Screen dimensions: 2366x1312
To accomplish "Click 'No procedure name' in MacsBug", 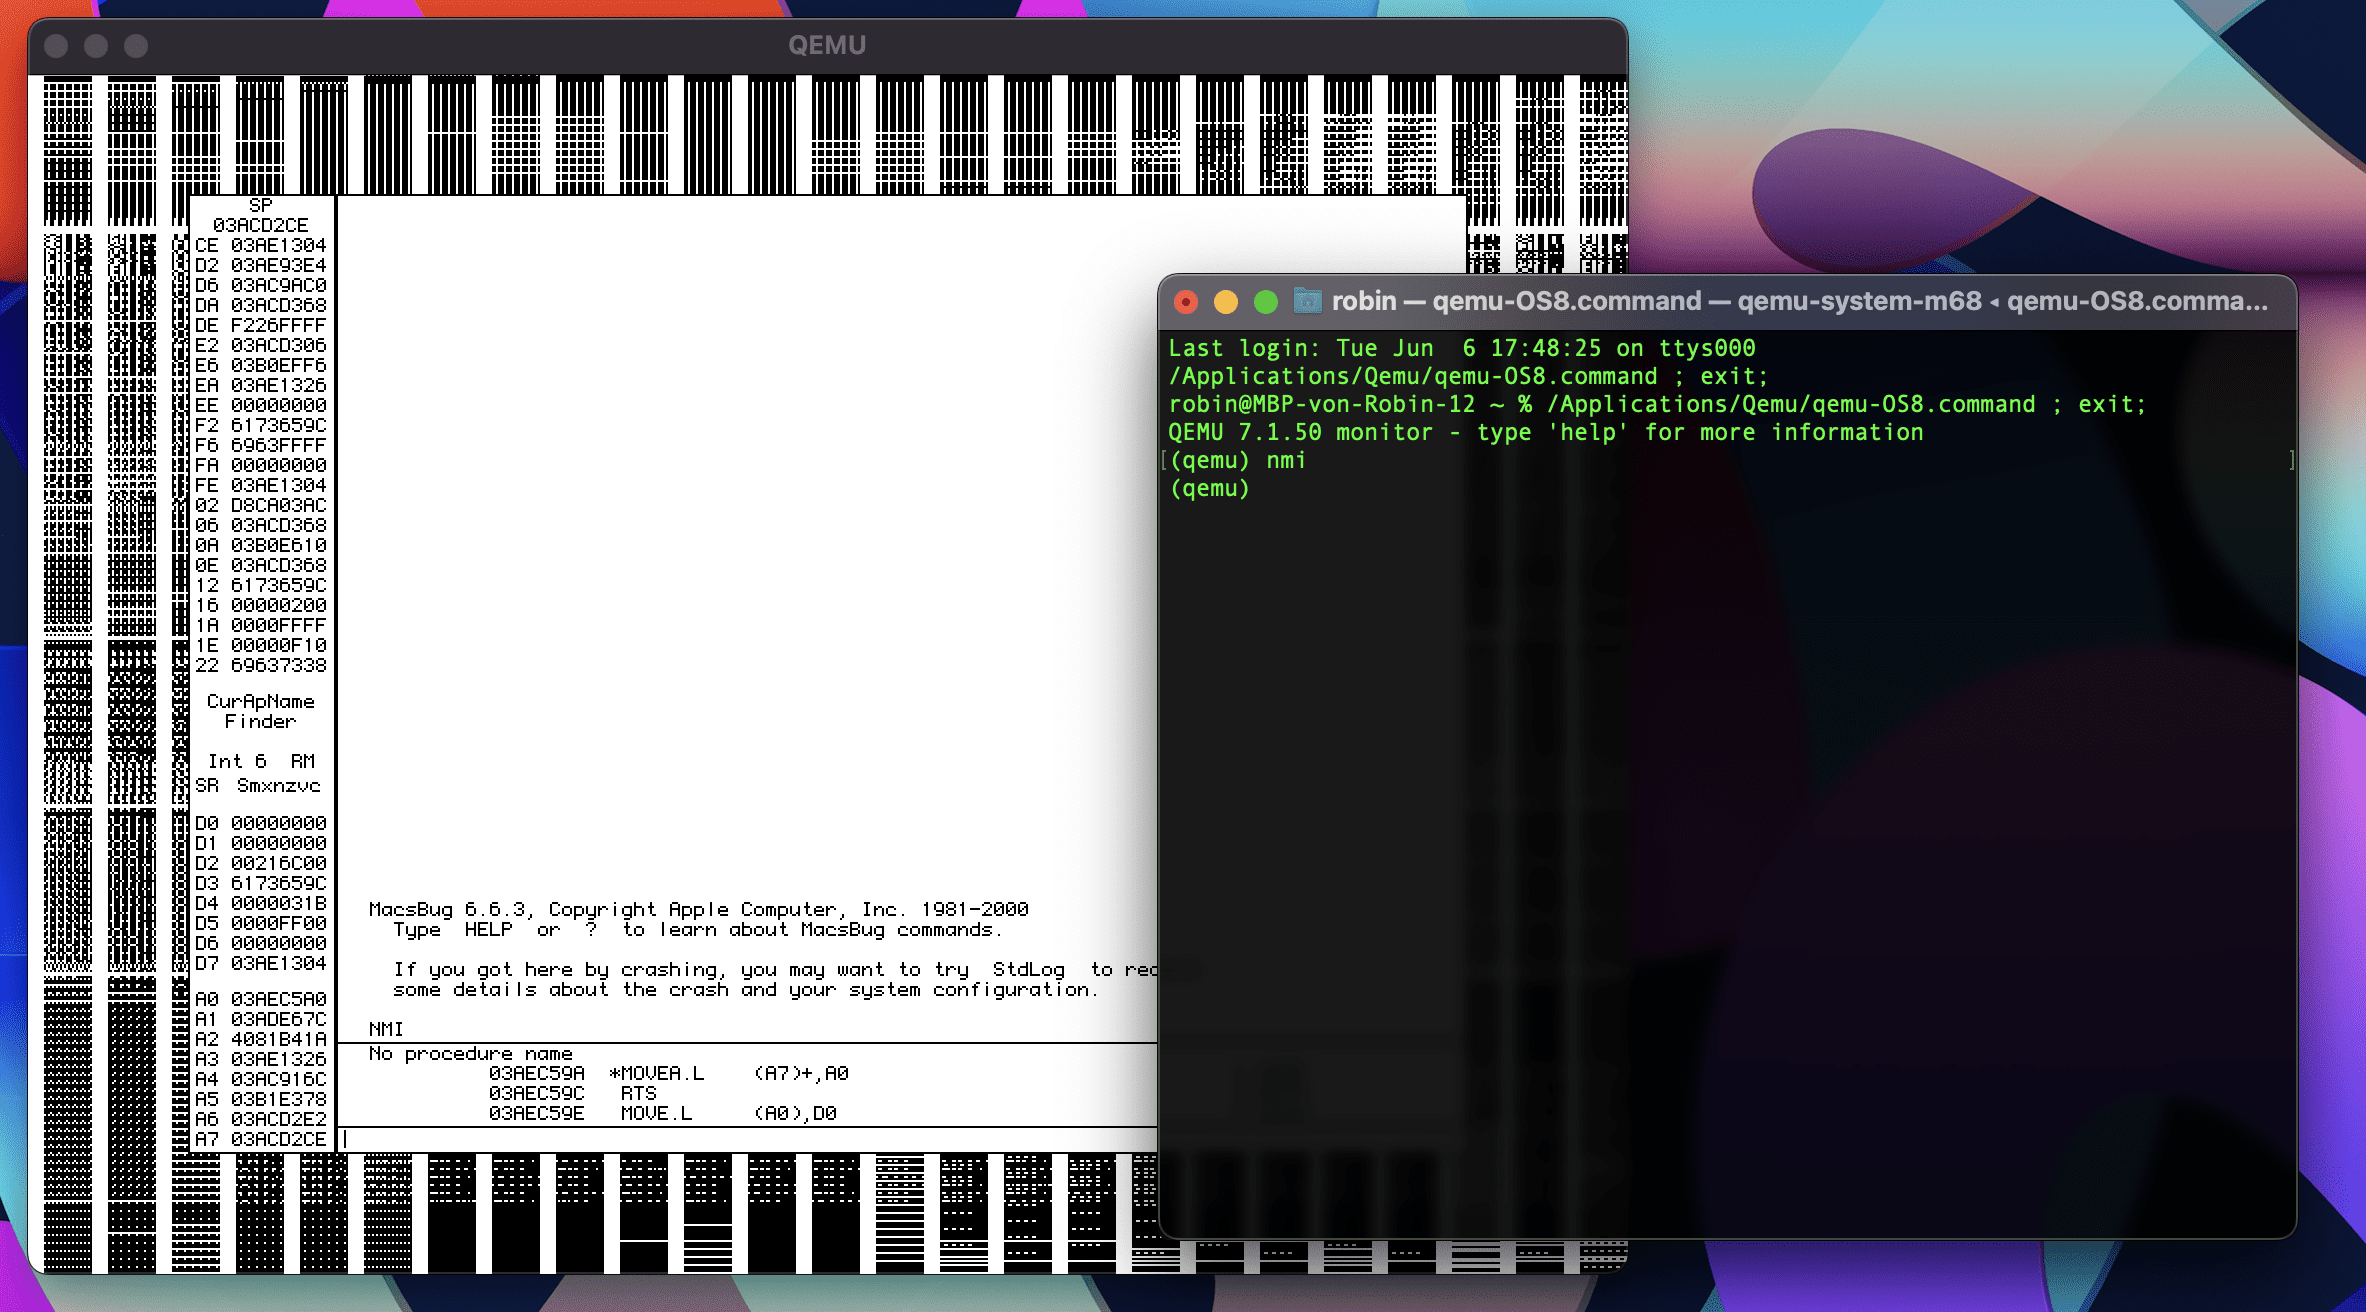I will pos(470,1054).
